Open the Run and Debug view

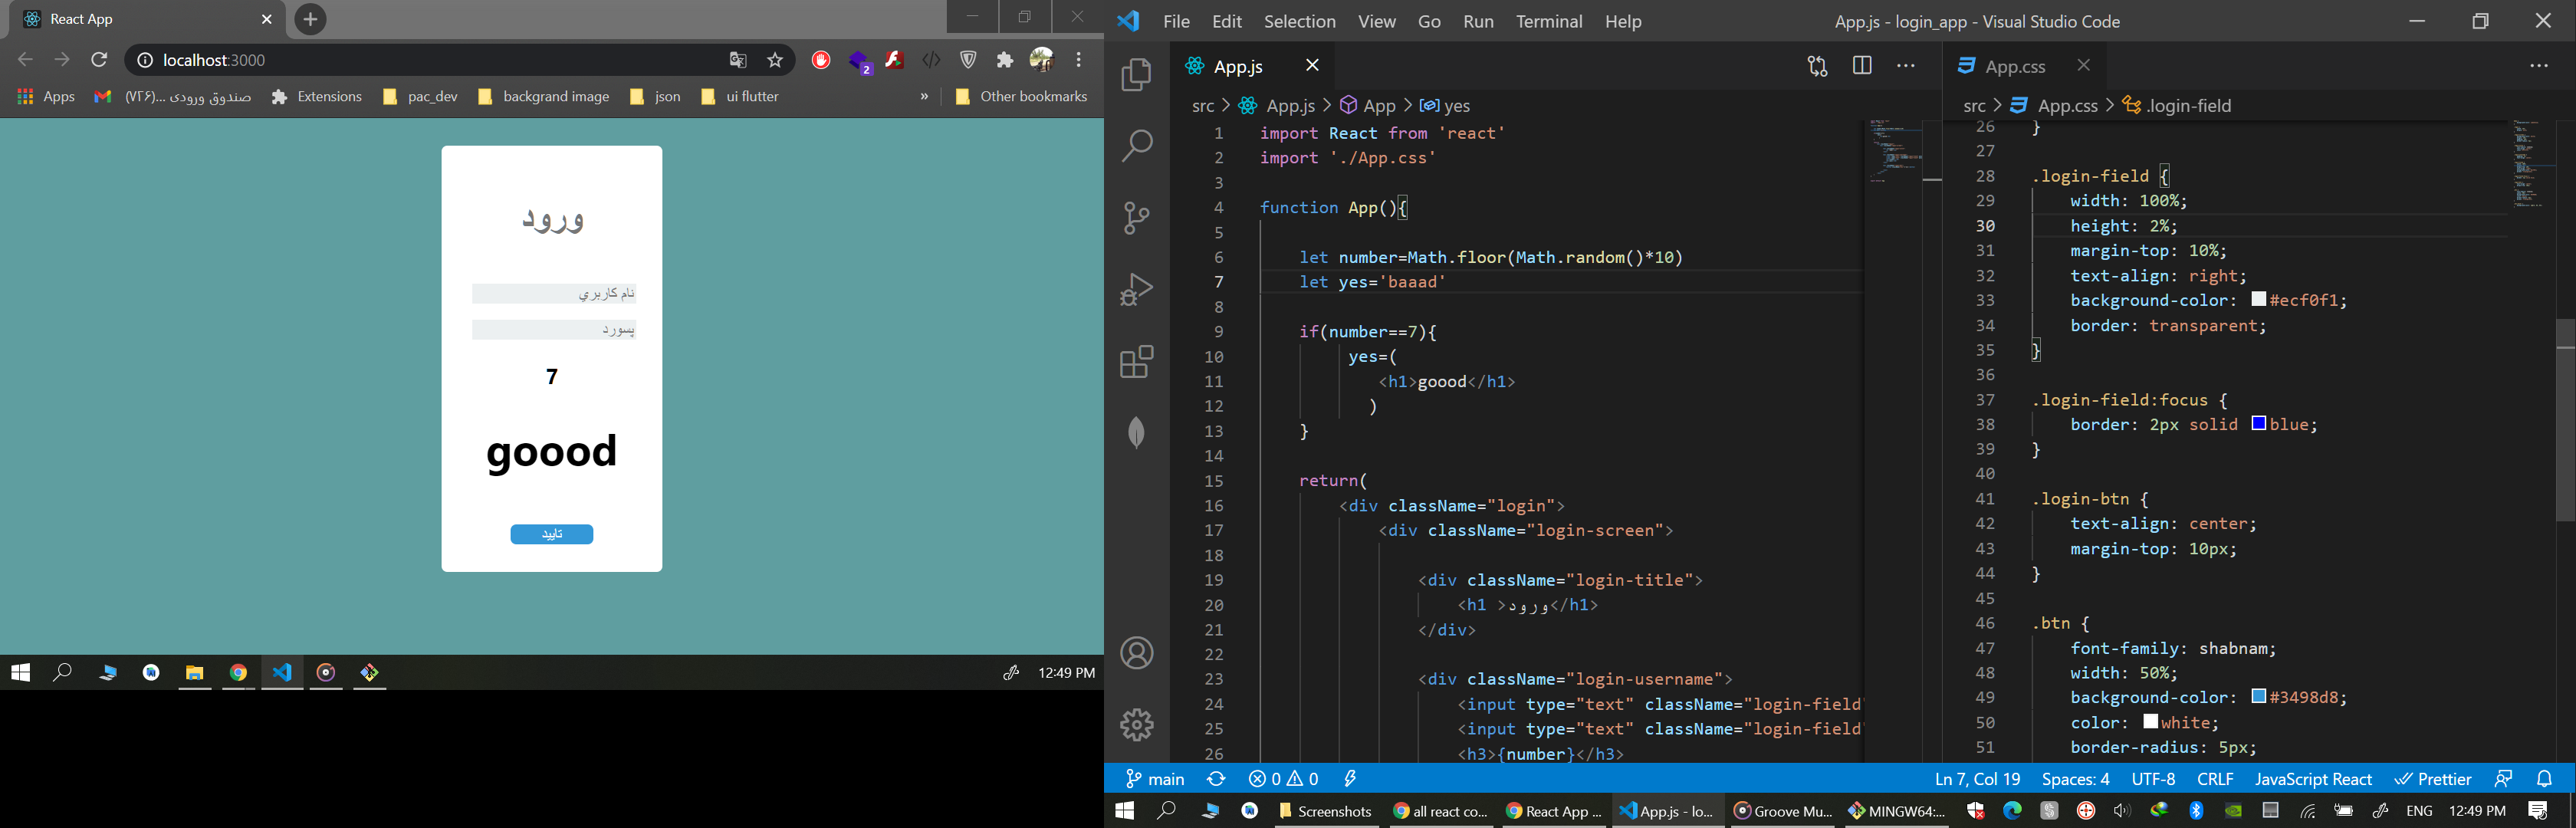click(1137, 290)
